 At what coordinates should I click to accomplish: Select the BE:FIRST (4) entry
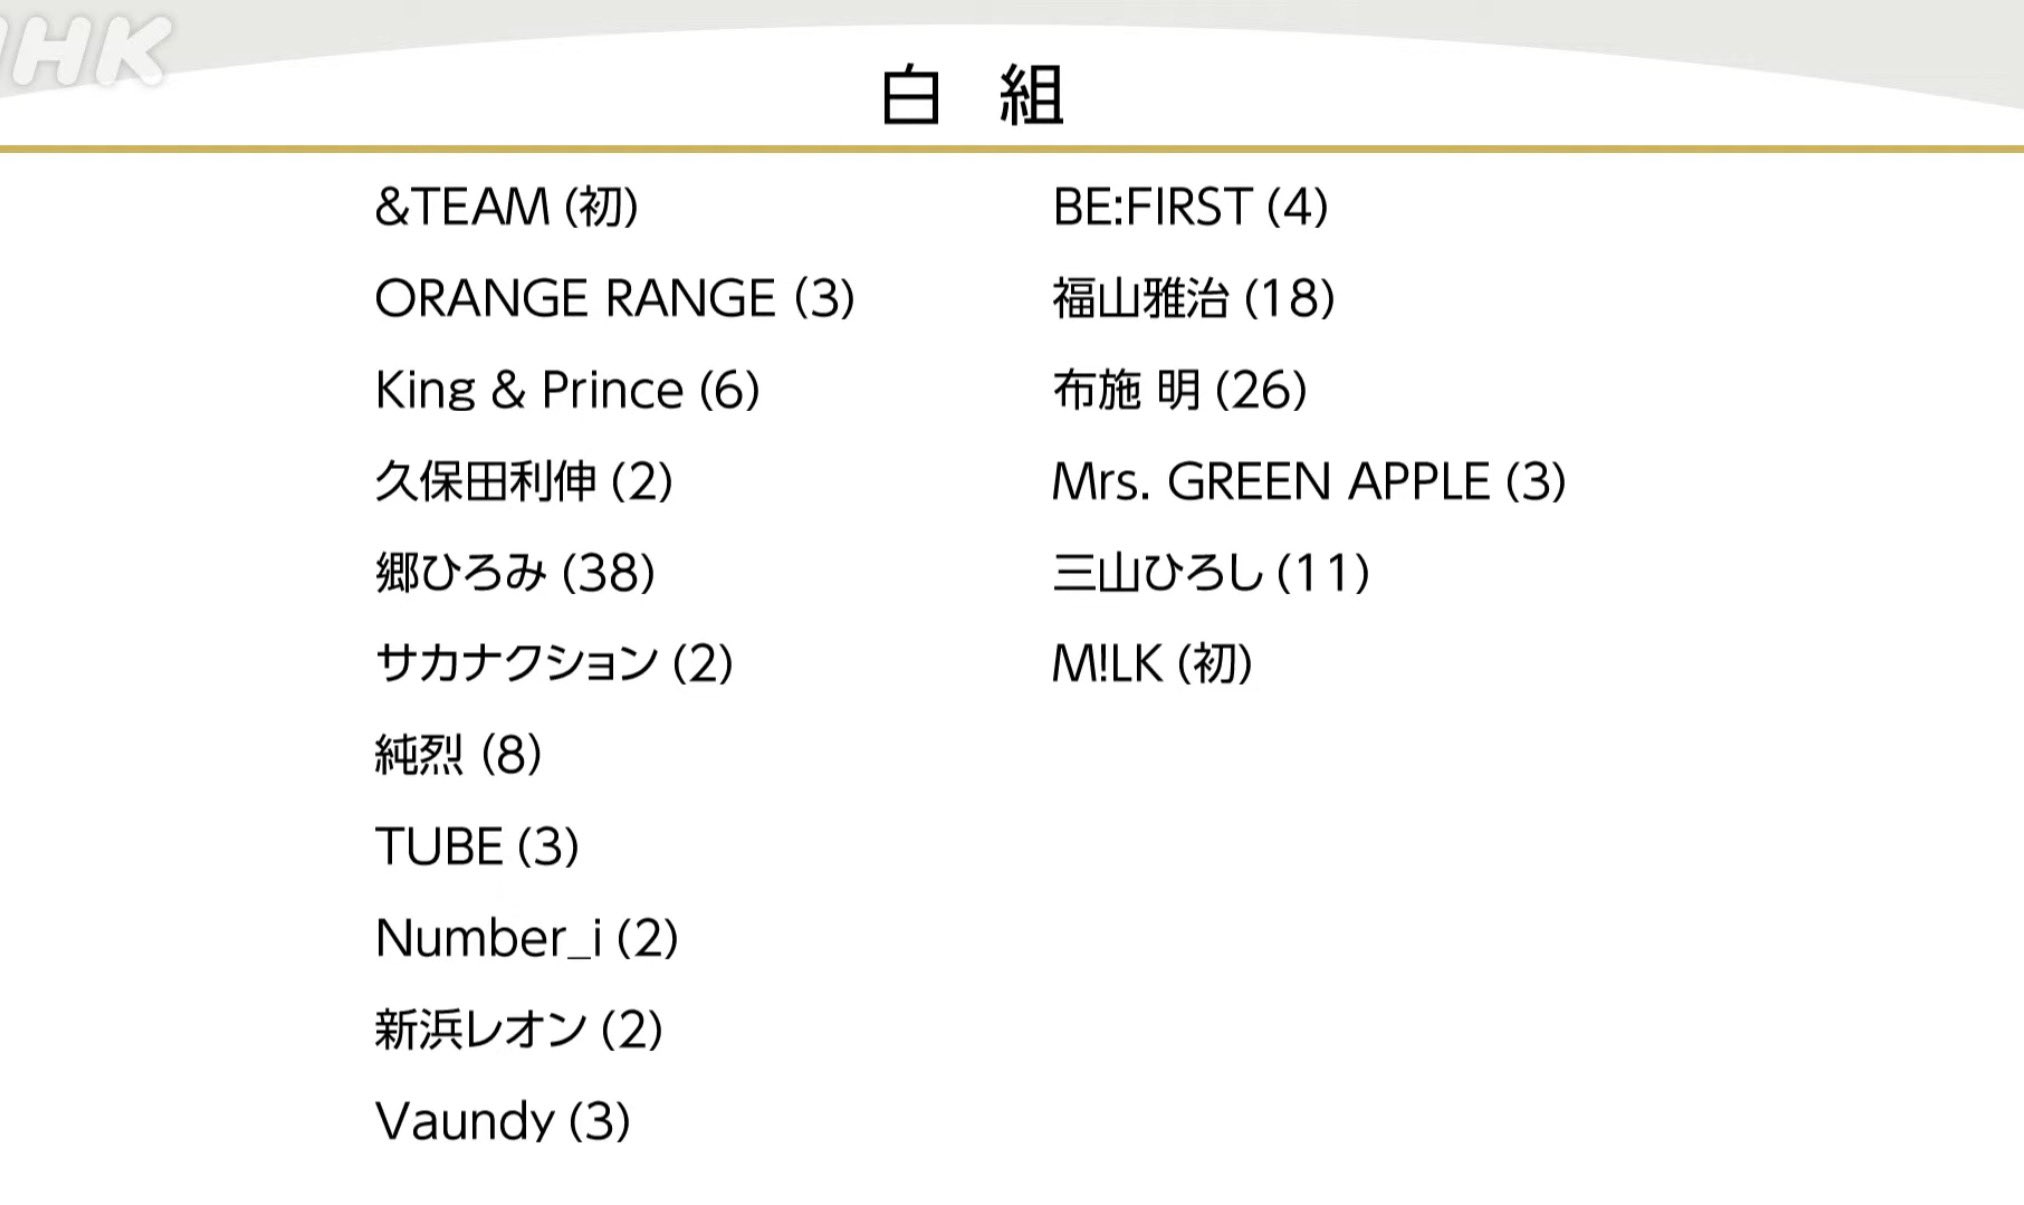point(1190,207)
